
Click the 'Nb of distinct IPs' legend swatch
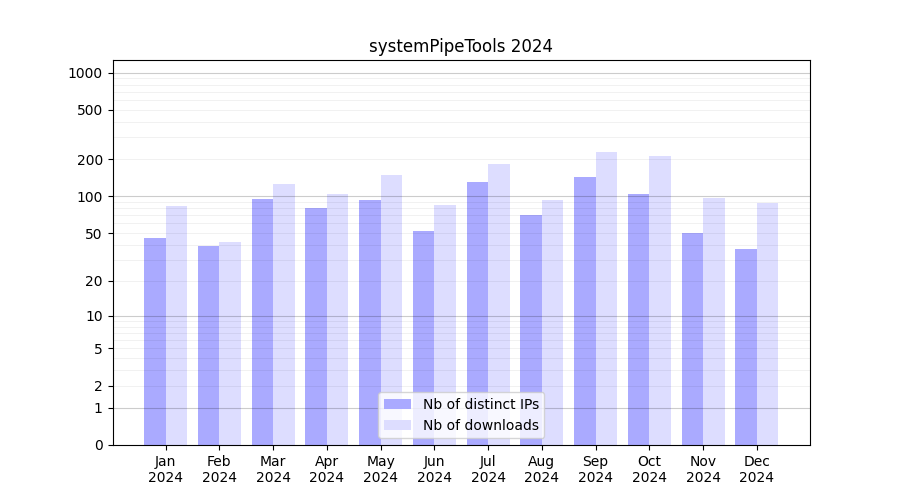tap(397, 404)
